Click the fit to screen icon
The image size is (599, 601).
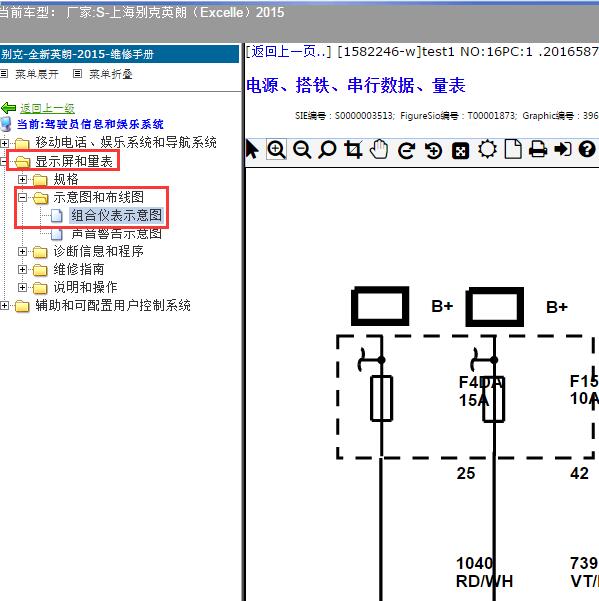click(x=461, y=150)
